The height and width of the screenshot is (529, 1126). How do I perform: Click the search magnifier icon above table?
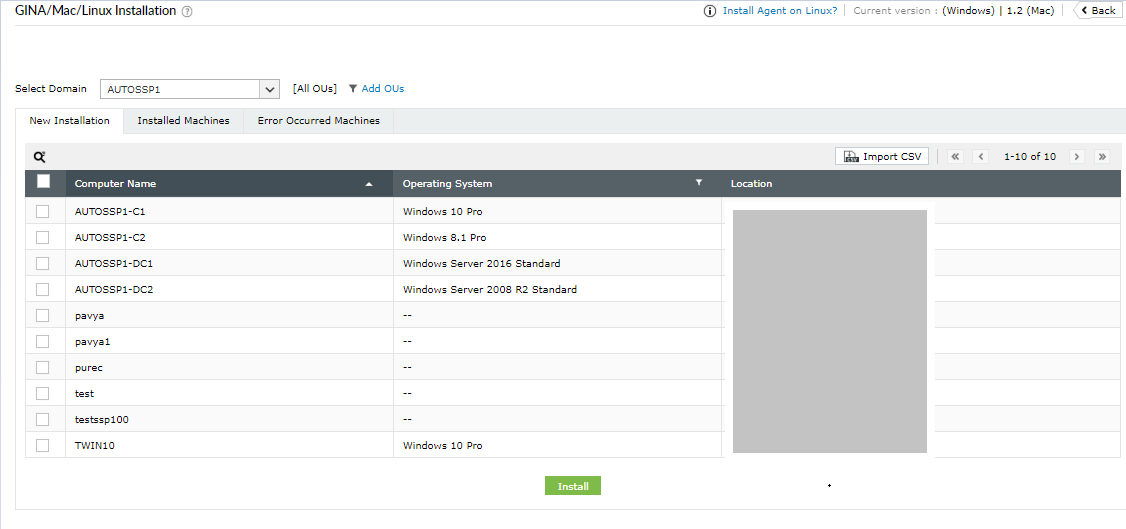[39, 156]
